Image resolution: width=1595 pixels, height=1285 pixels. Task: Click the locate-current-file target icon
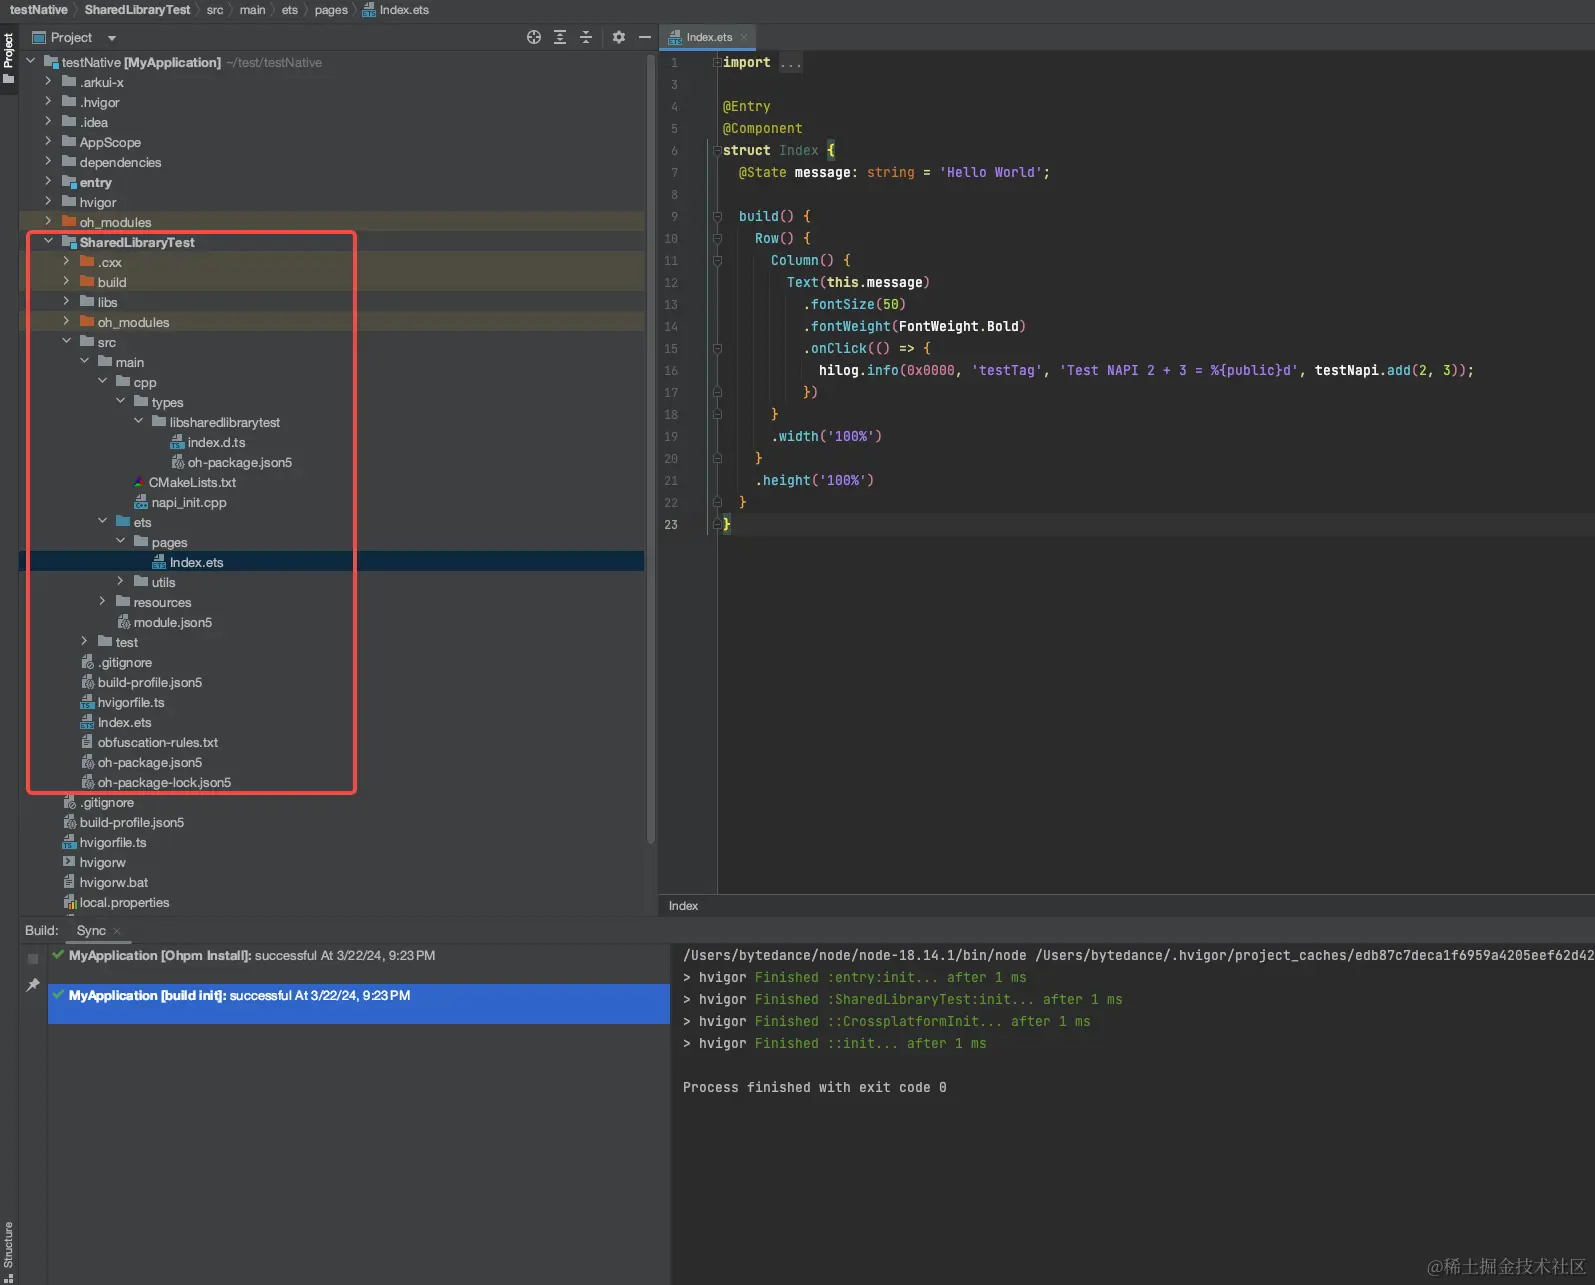pos(534,37)
